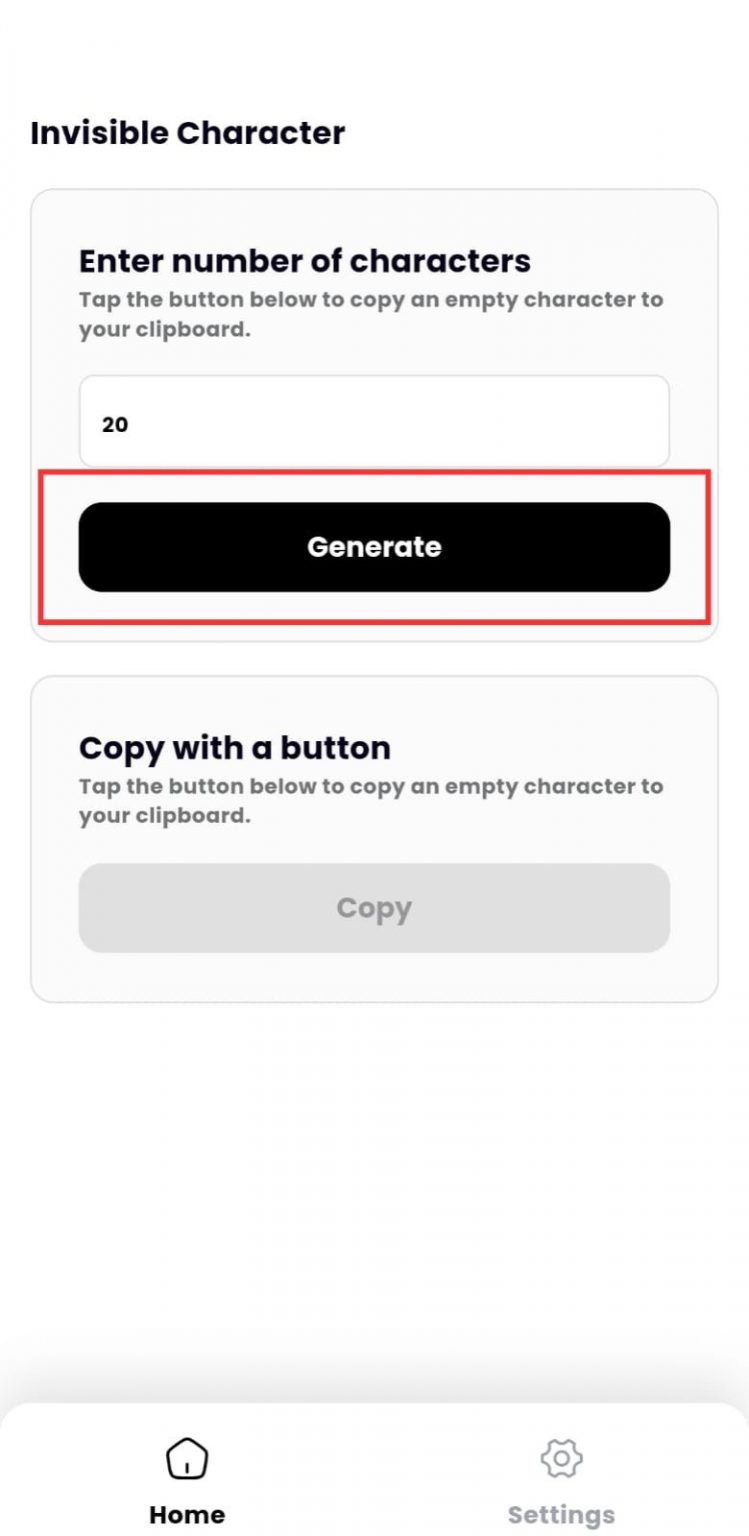Switch to the Settings tab label

tap(561, 1514)
